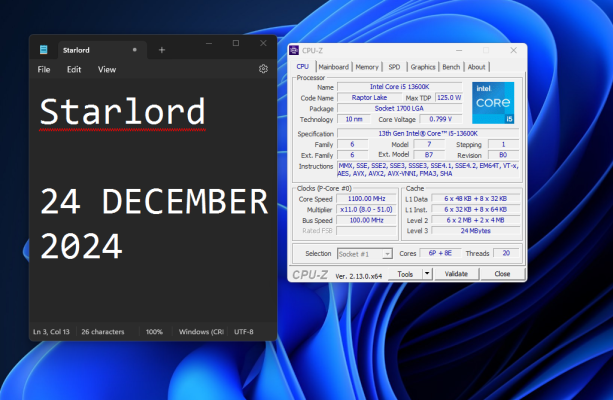Click the Code Name value Raptor Lake
Image resolution: width=613 pixels, height=400 pixels.
[x=369, y=98]
